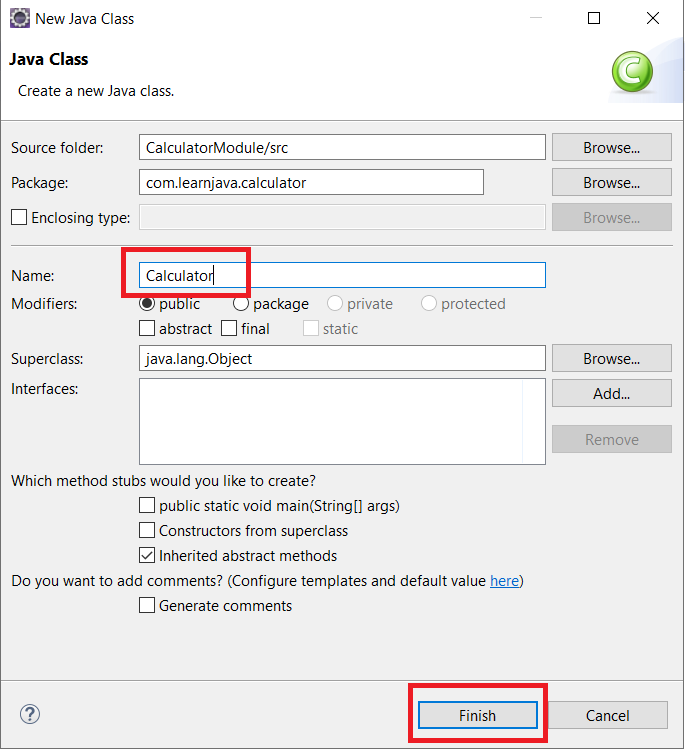Viewport: 685px width, 749px height.
Task: Enable public static void main stub
Action: point(147,506)
